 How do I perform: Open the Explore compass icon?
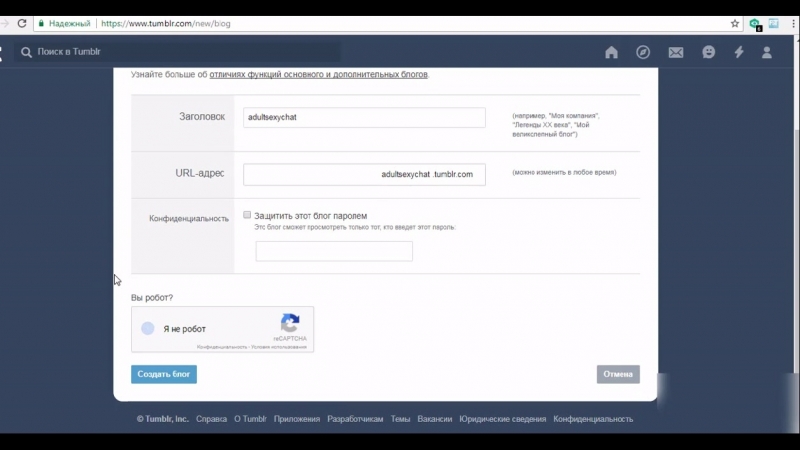click(643, 52)
